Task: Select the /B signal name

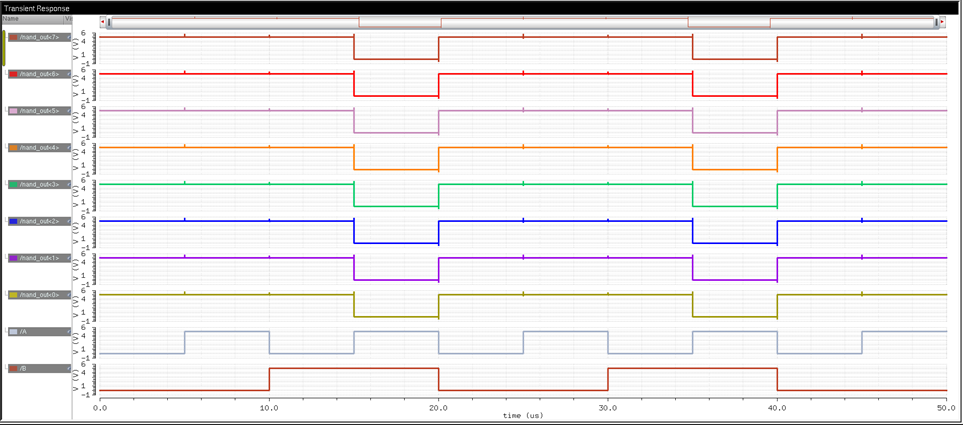Action: (x=23, y=368)
